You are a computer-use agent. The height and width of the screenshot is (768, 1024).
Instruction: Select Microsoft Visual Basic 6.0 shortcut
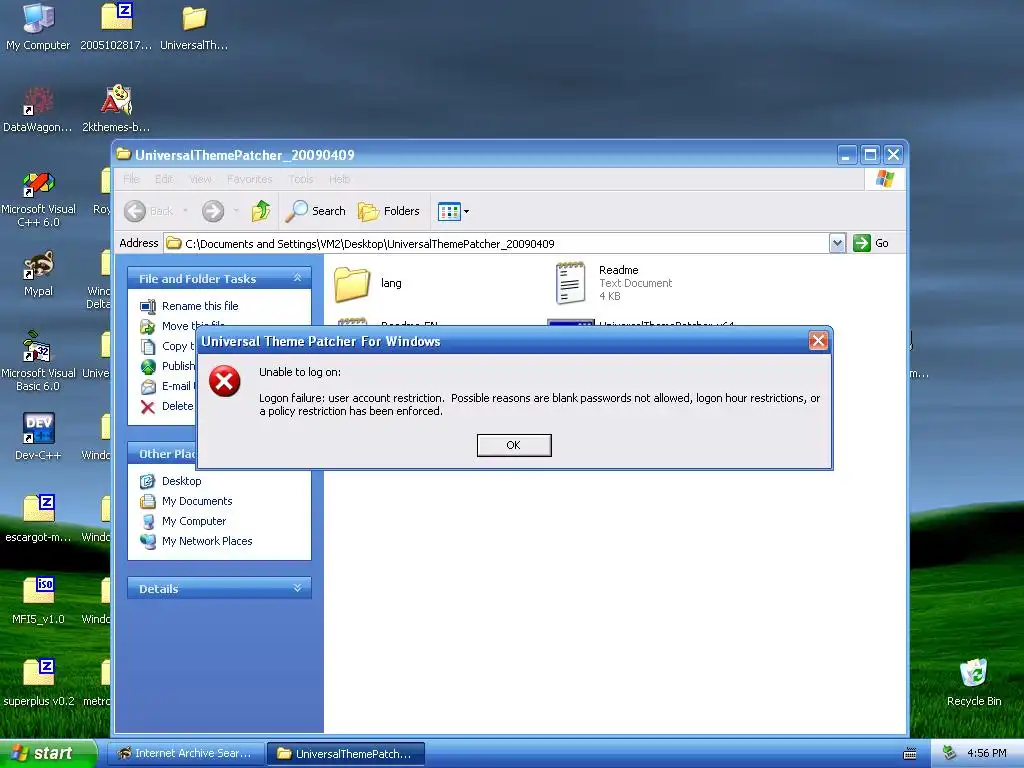[38, 362]
